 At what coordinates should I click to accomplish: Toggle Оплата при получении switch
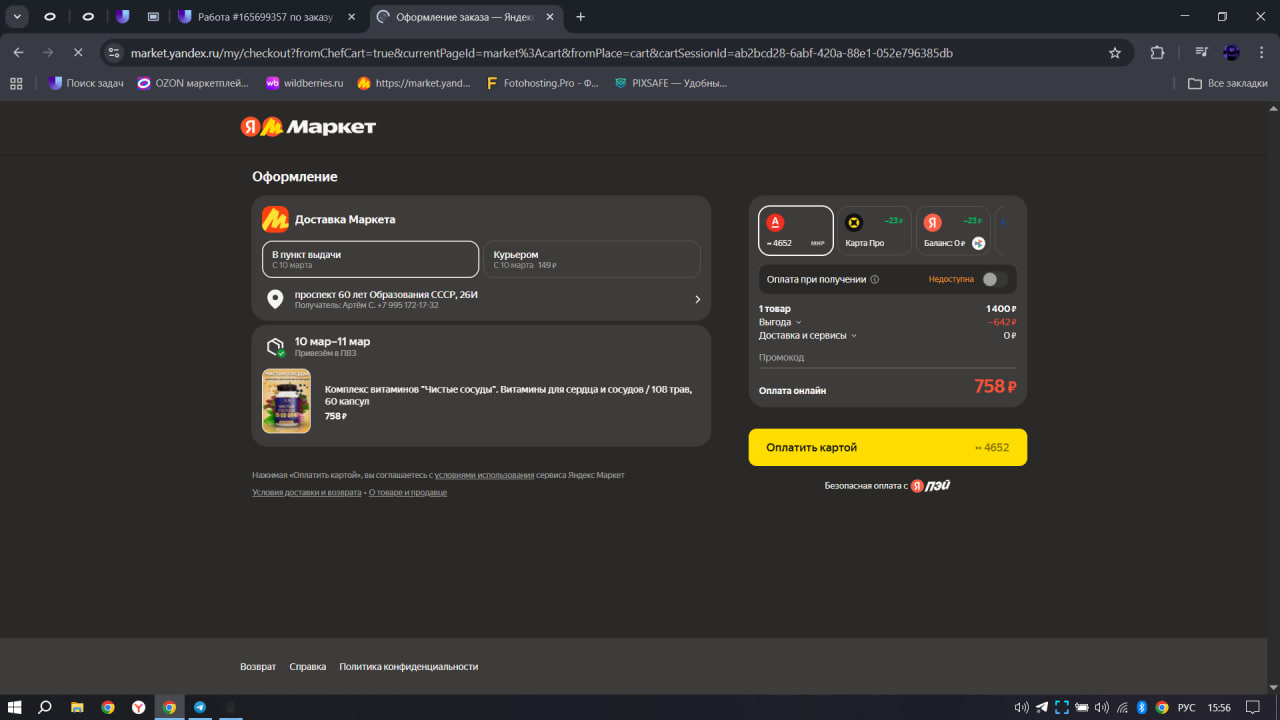(x=994, y=279)
